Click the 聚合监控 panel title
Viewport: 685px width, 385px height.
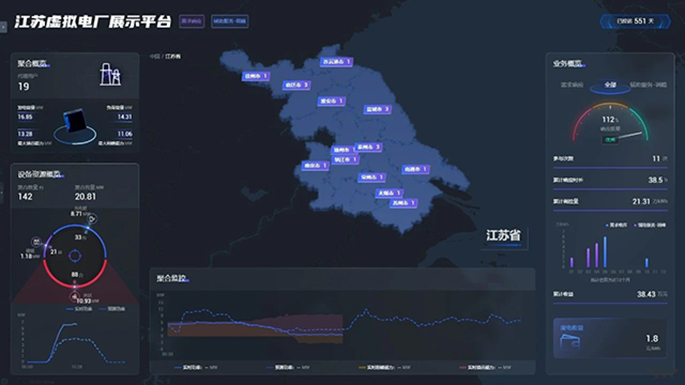(x=171, y=278)
